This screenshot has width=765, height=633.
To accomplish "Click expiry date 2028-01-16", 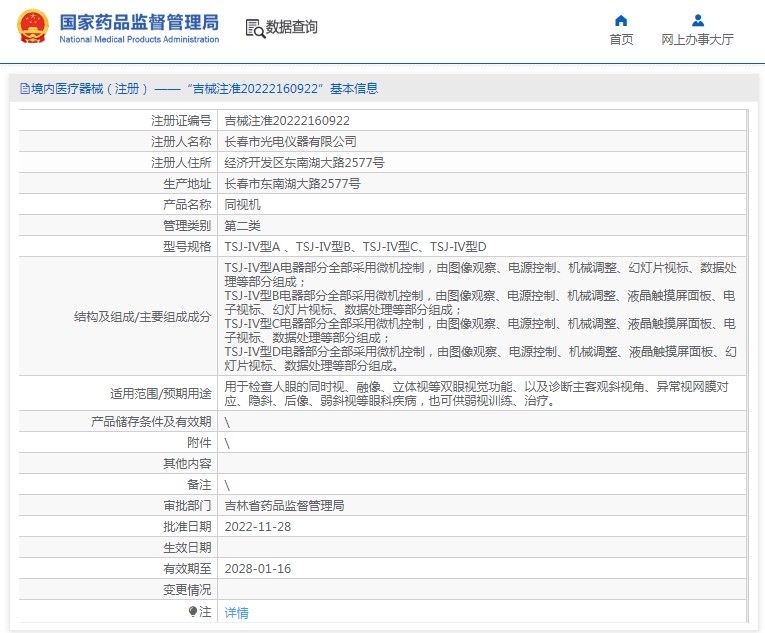I will click(x=258, y=568).
